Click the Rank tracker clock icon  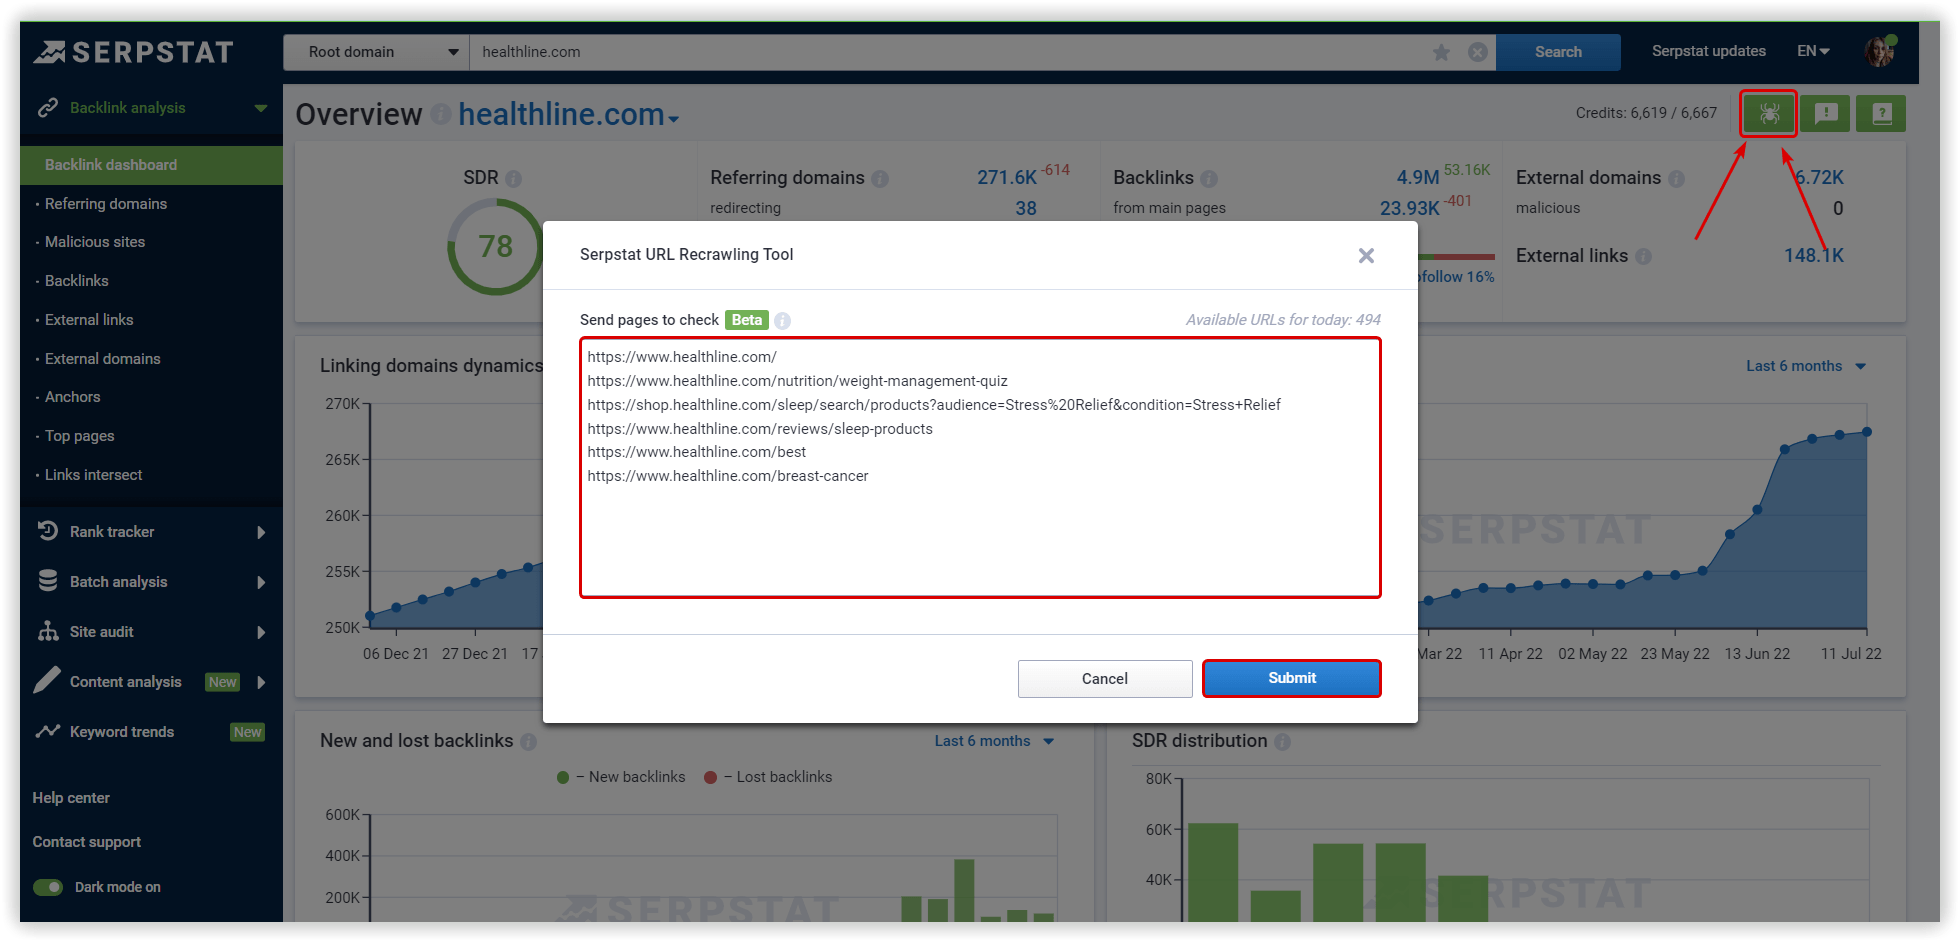click(47, 531)
